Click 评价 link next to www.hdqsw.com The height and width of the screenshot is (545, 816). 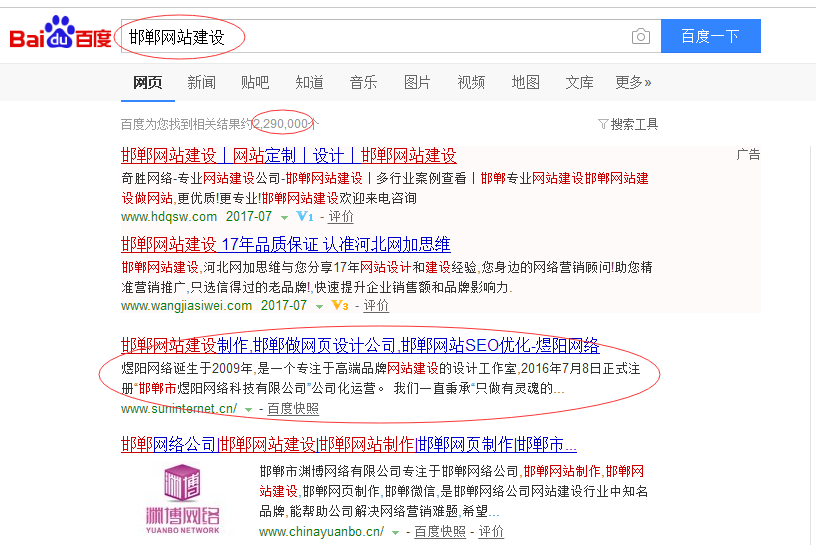[341, 217]
